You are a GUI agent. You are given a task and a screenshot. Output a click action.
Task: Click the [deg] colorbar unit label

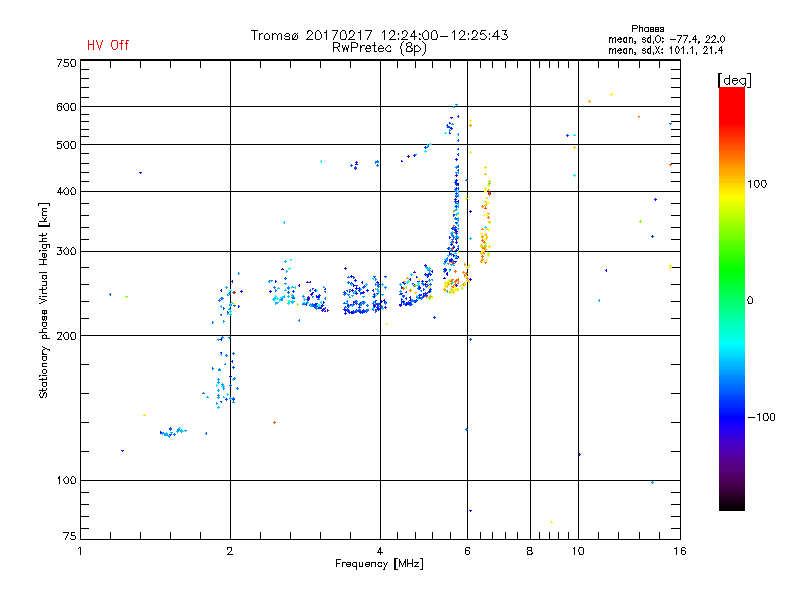pyautogui.click(x=734, y=79)
